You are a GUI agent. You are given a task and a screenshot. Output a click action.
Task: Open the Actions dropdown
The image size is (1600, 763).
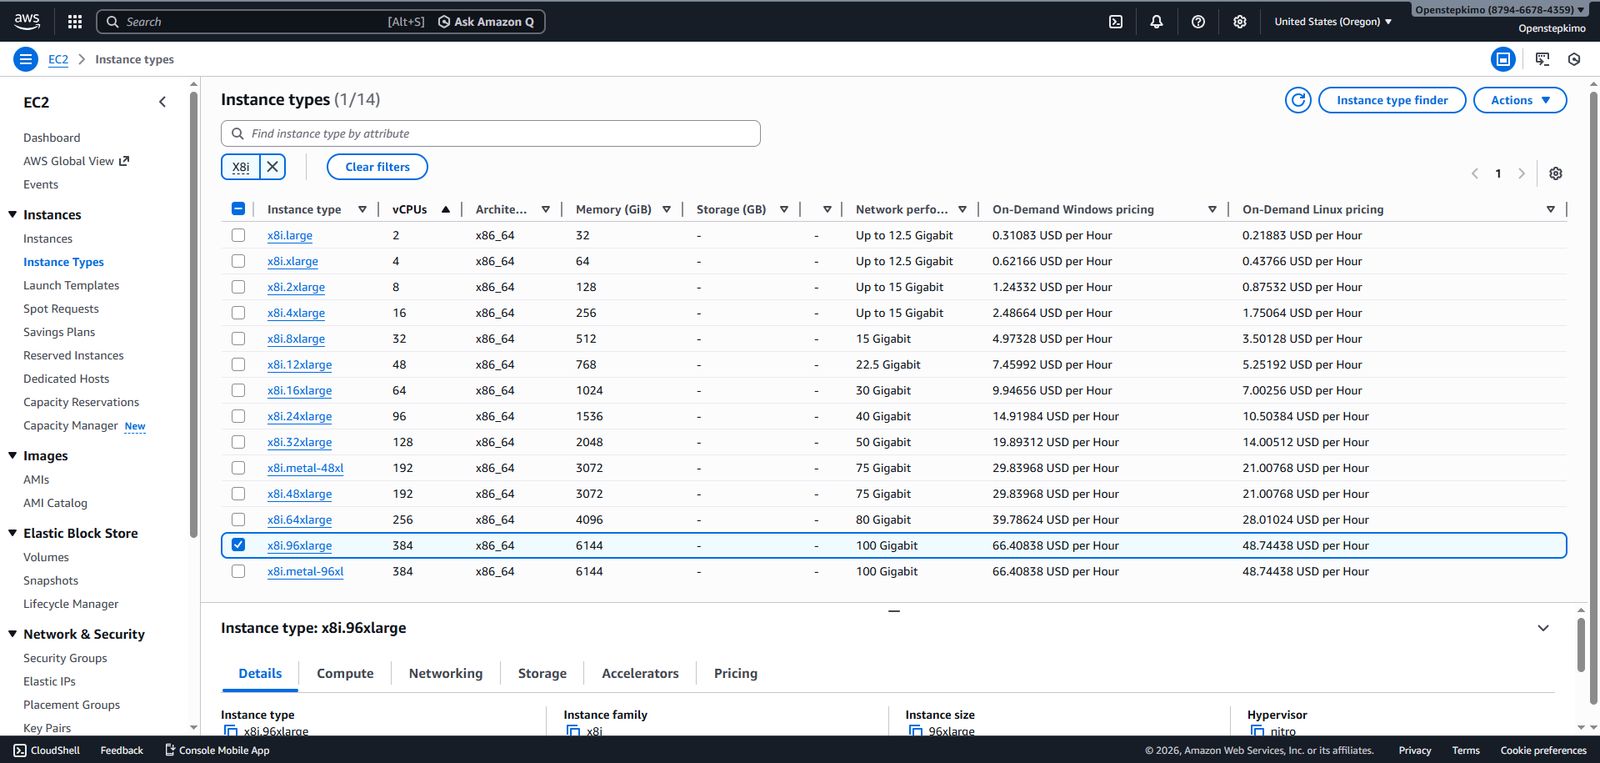coord(1519,100)
